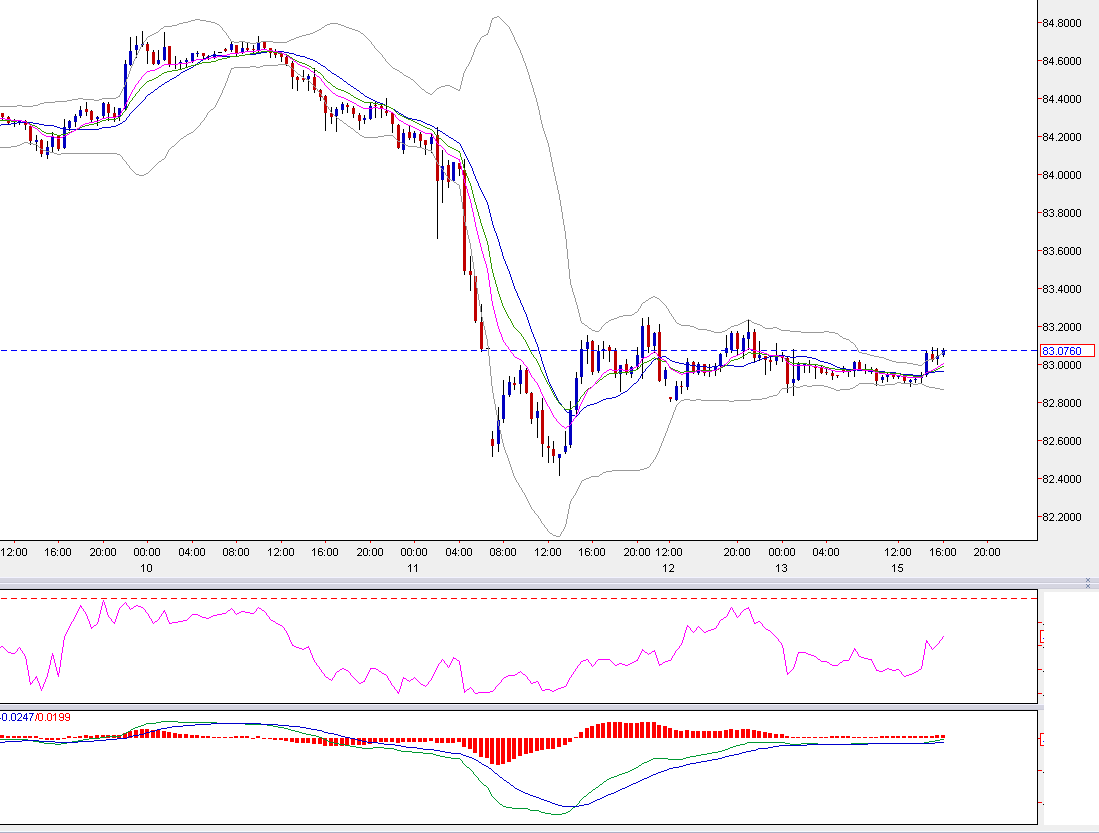Click the date label 10 on time axis
The image size is (1099, 833).
point(146,568)
